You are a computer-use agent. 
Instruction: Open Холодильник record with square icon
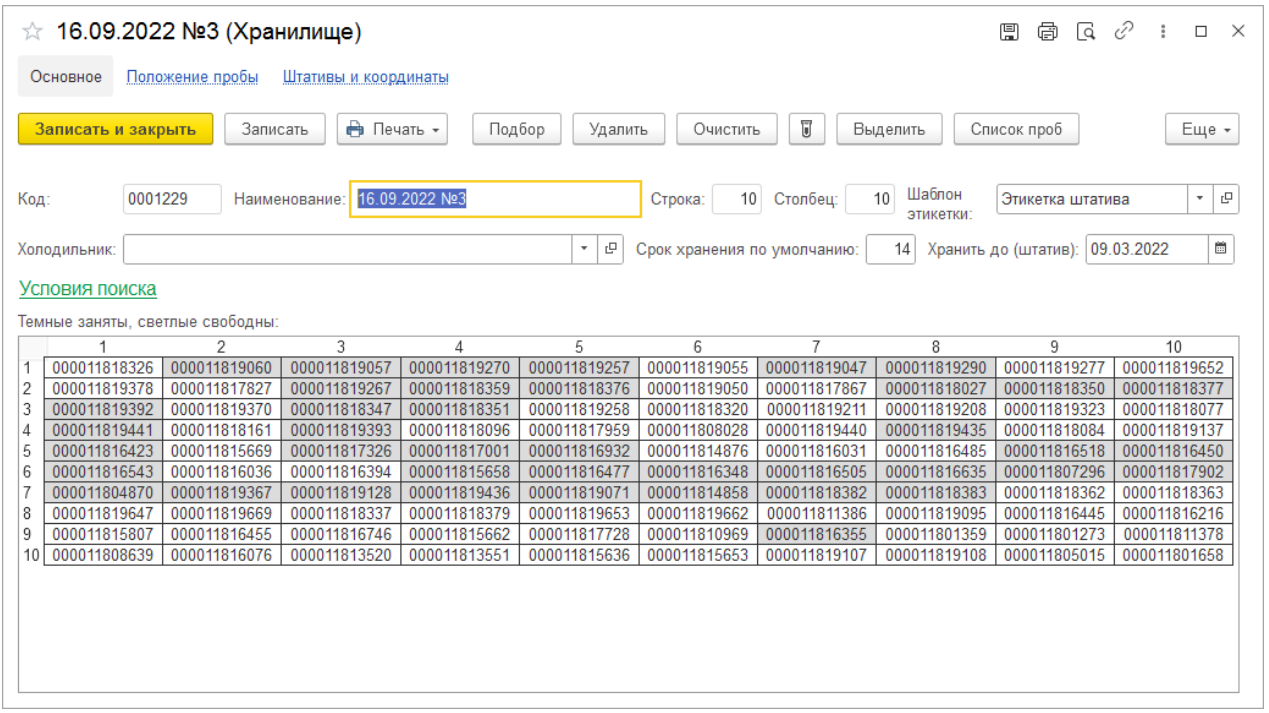coord(610,249)
